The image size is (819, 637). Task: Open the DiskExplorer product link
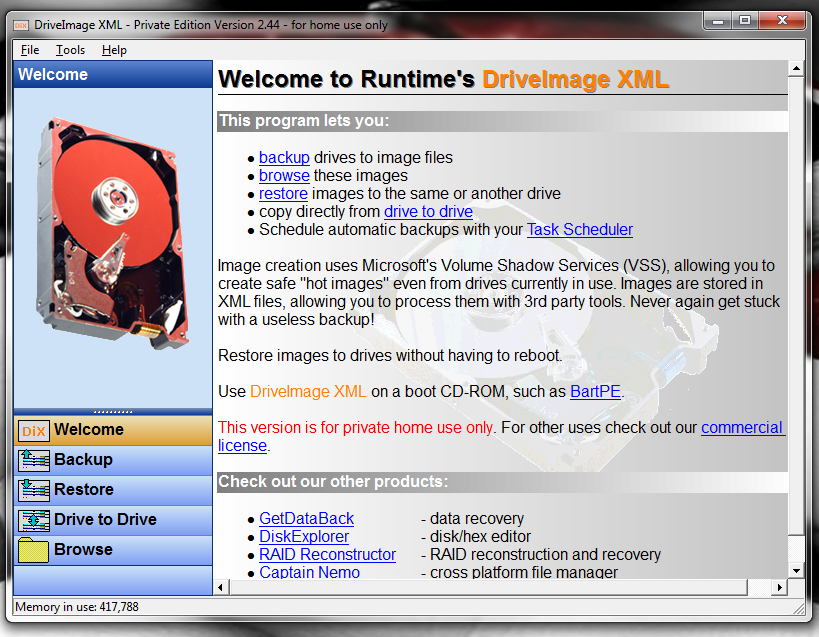tap(304, 537)
